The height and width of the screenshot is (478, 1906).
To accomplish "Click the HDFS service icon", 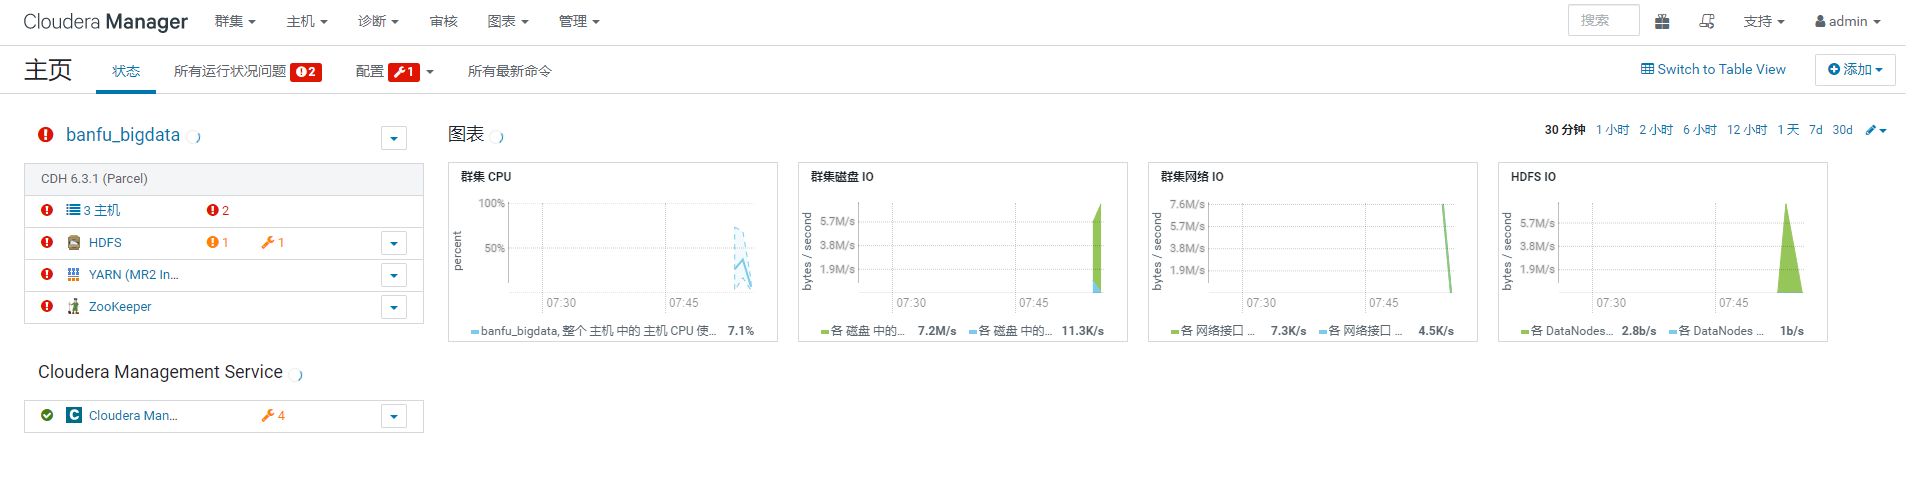I will click(x=74, y=243).
